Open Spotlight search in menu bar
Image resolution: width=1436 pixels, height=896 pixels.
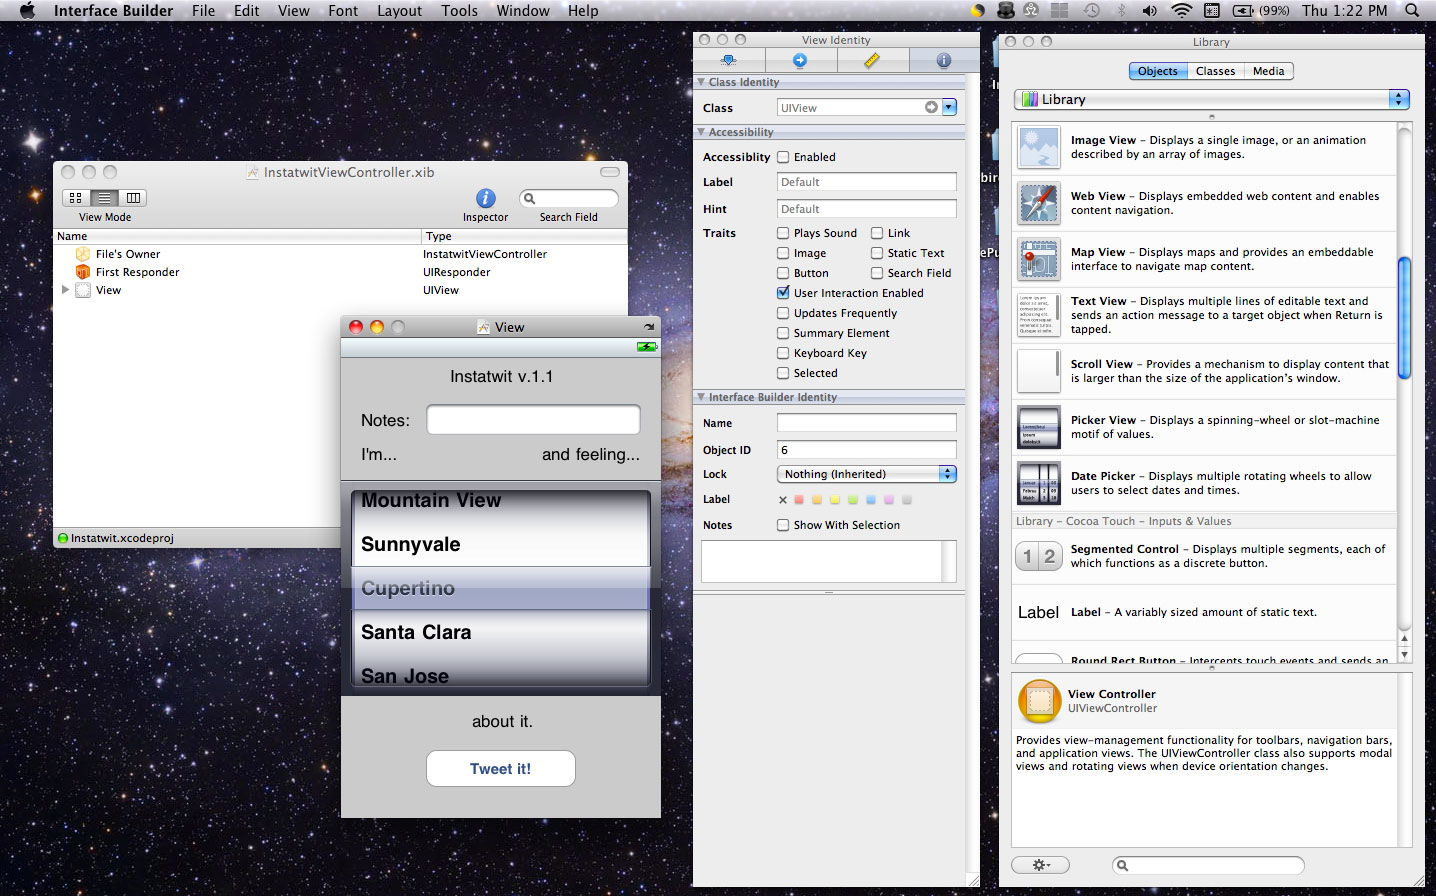[1412, 10]
